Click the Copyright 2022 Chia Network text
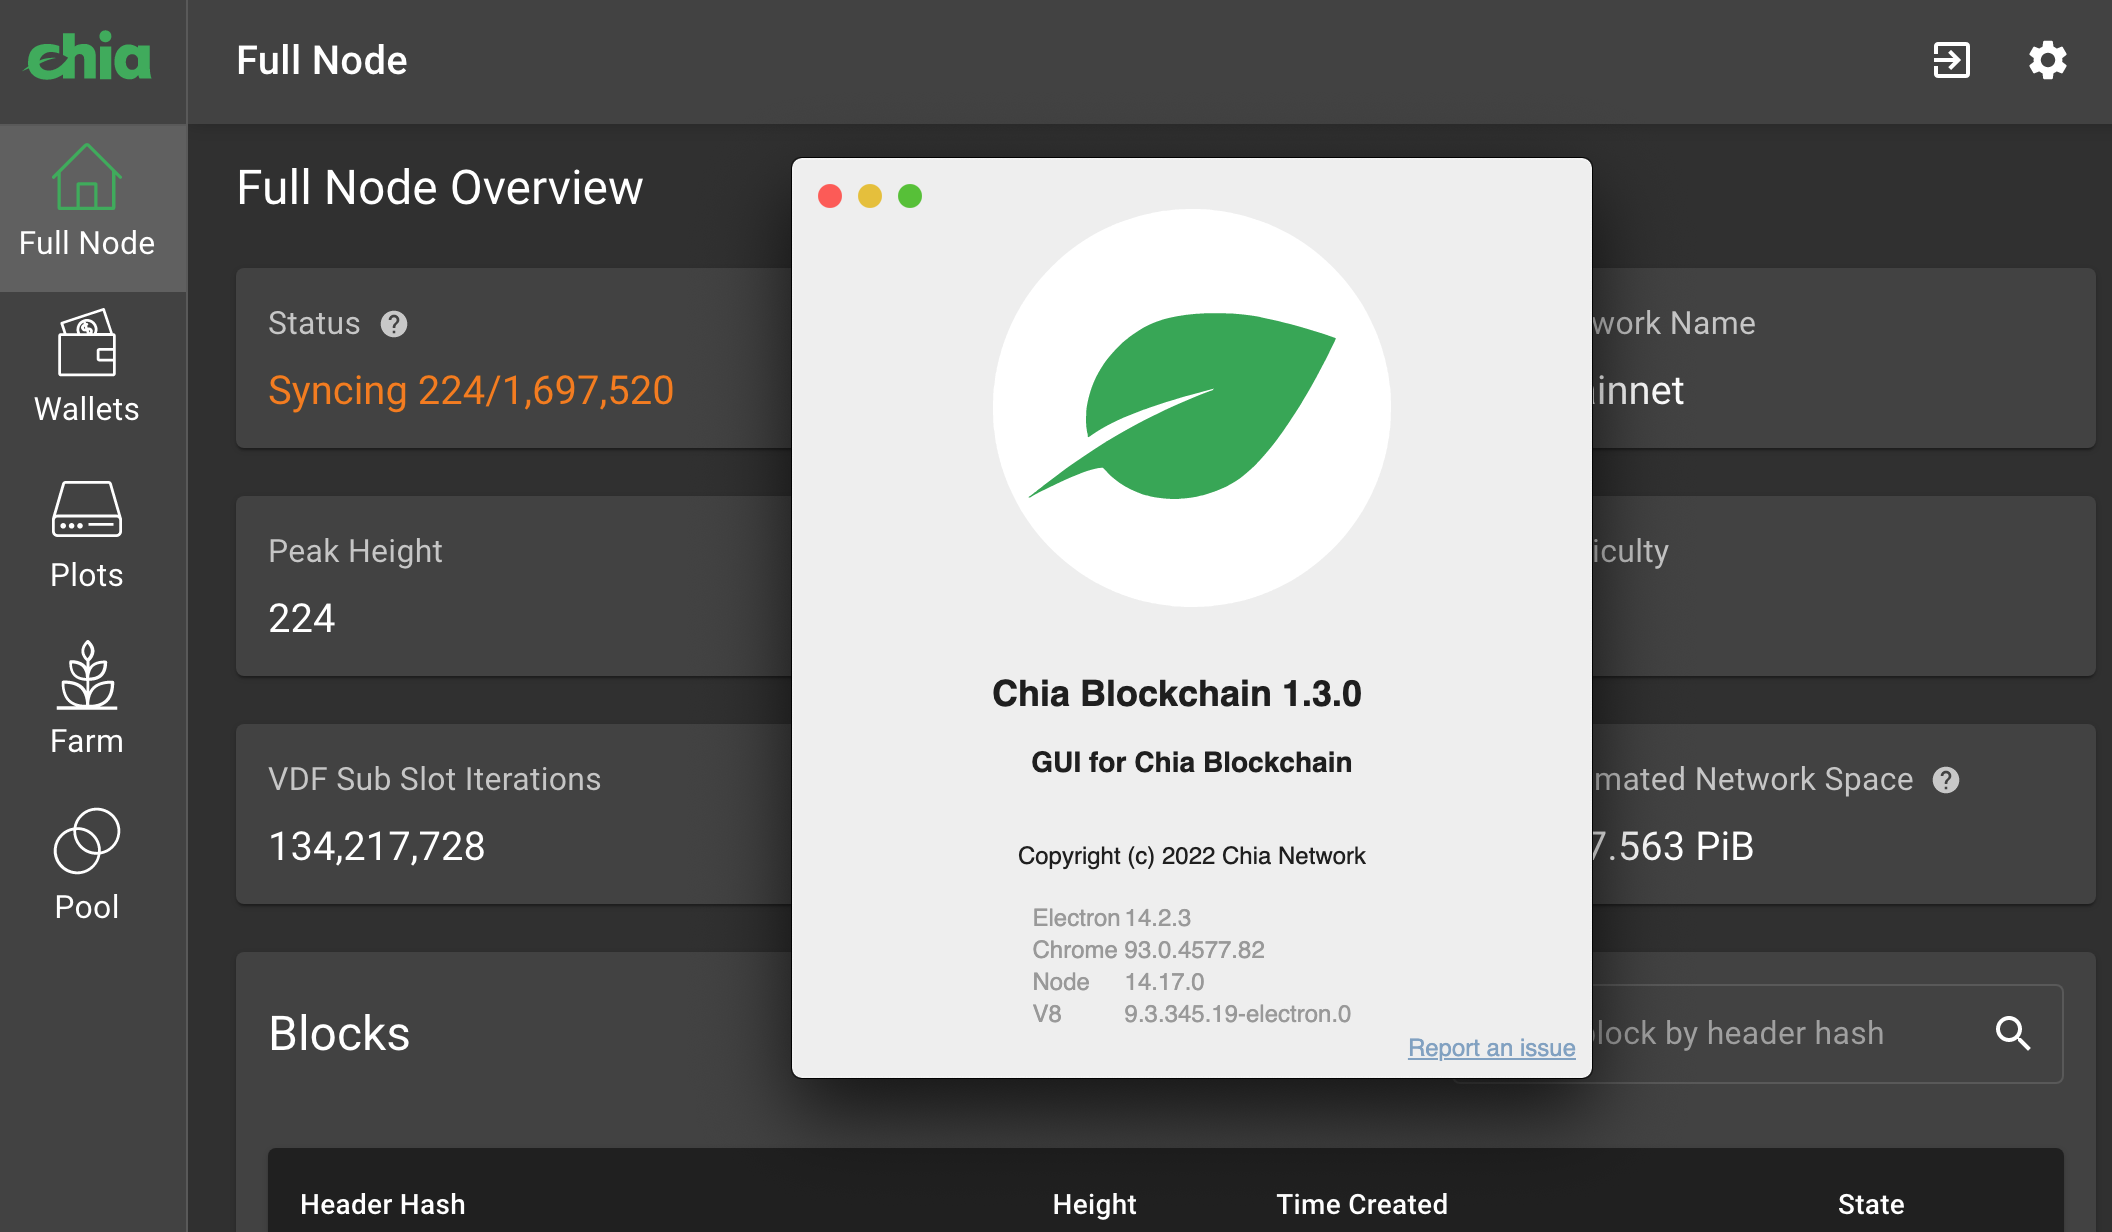Image resolution: width=2112 pixels, height=1232 pixels. click(x=1191, y=856)
